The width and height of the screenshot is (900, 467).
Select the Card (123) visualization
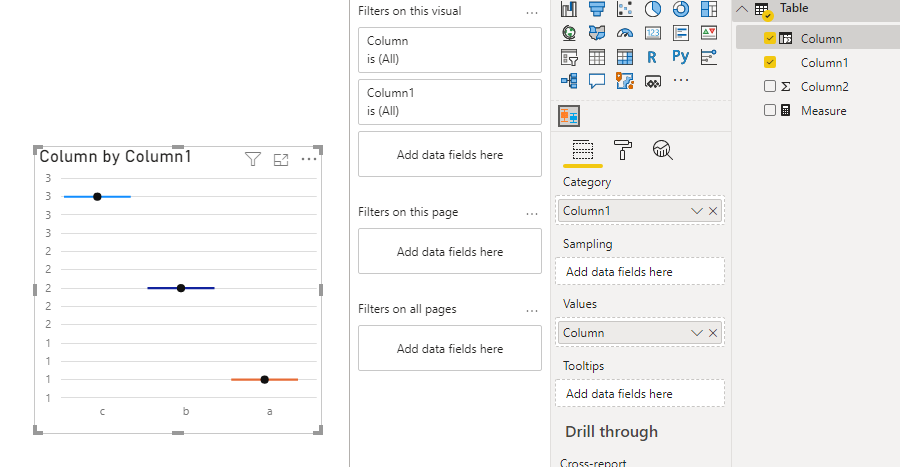pyautogui.click(x=653, y=33)
